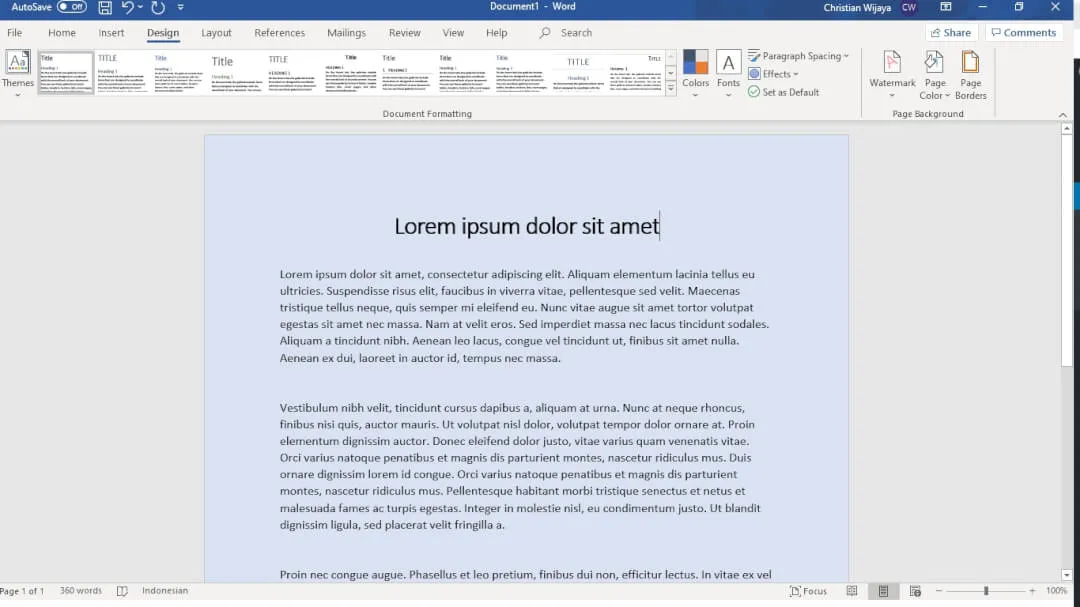
Task: Select the second style set with uppercase TITLE
Action: pos(122,73)
